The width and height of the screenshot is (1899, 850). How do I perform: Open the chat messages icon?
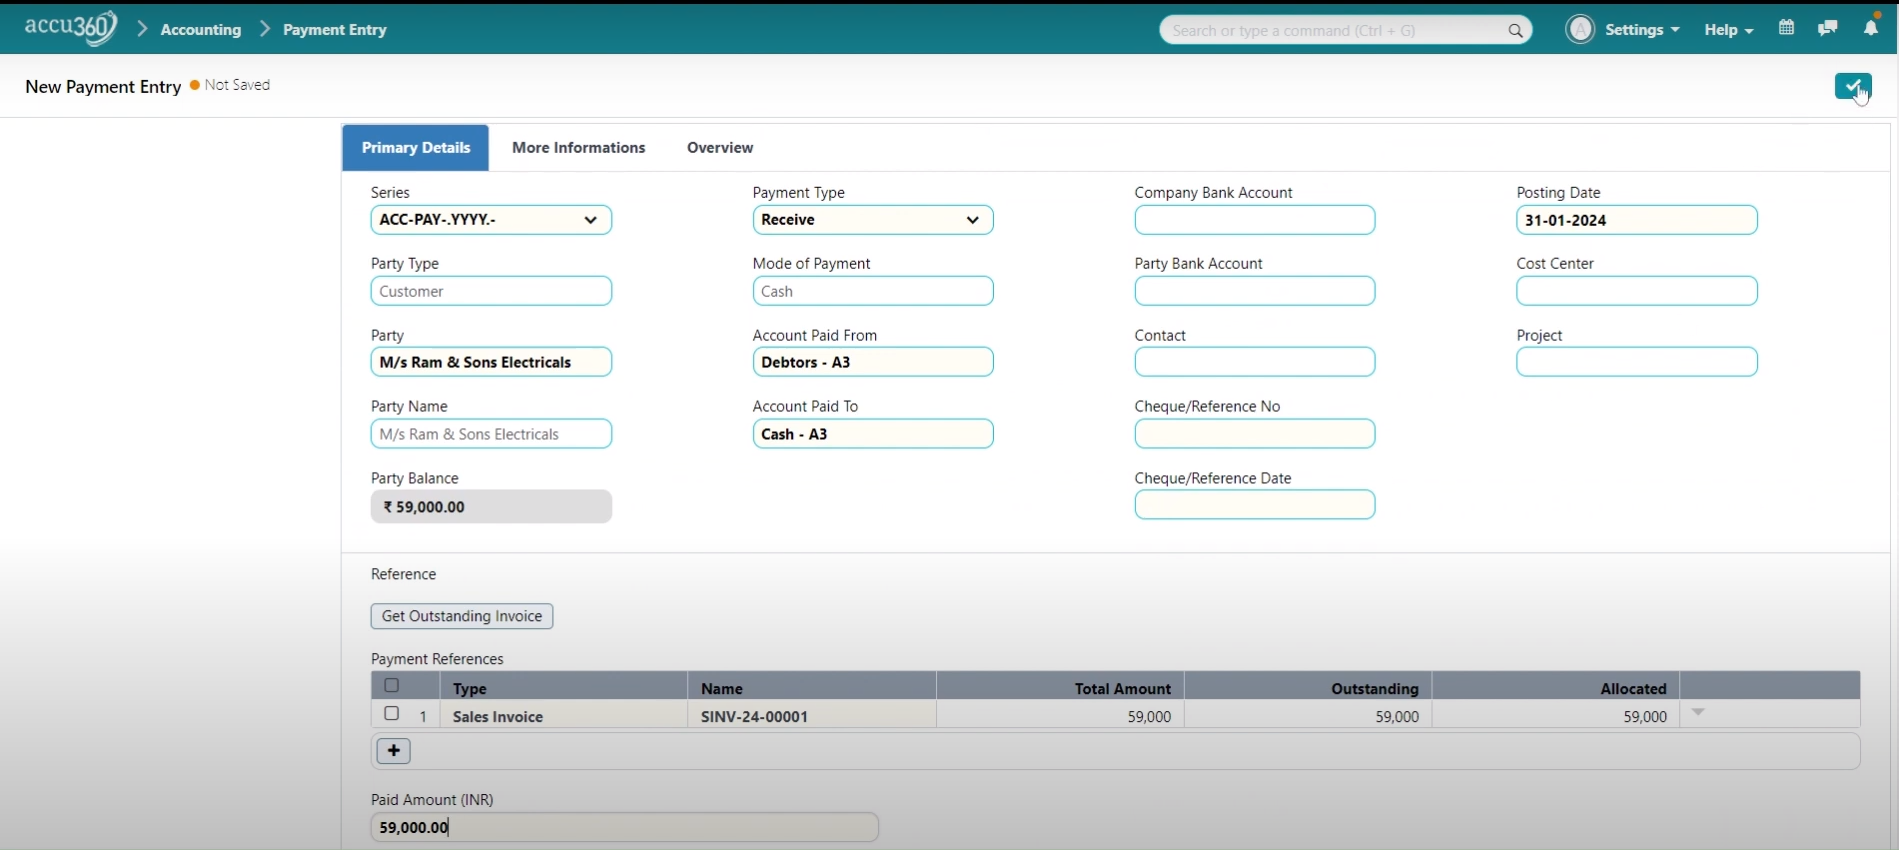(1827, 28)
